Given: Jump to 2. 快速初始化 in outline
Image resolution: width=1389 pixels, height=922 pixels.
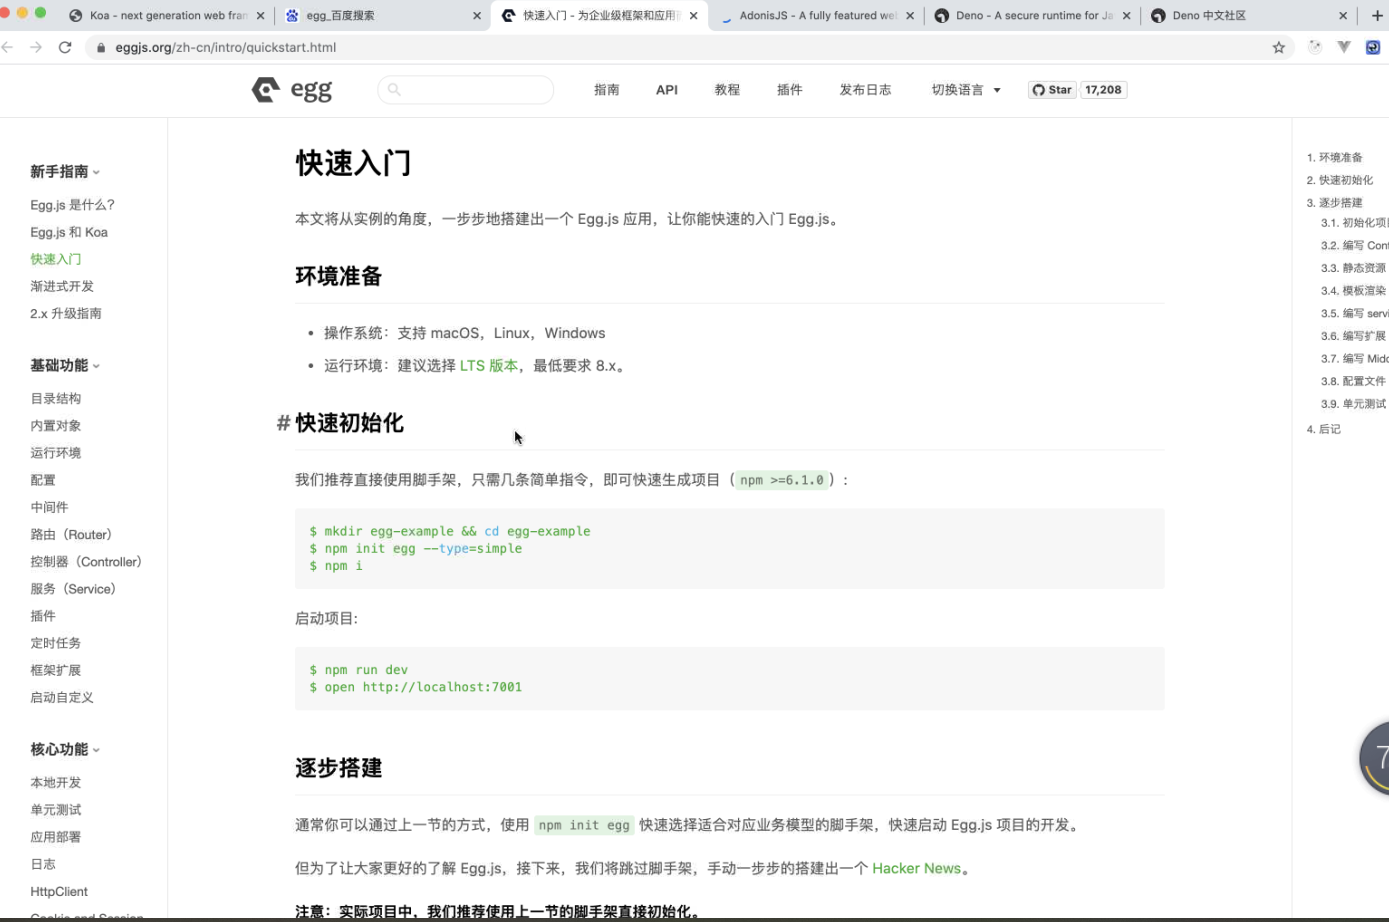Looking at the screenshot, I should point(1340,180).
